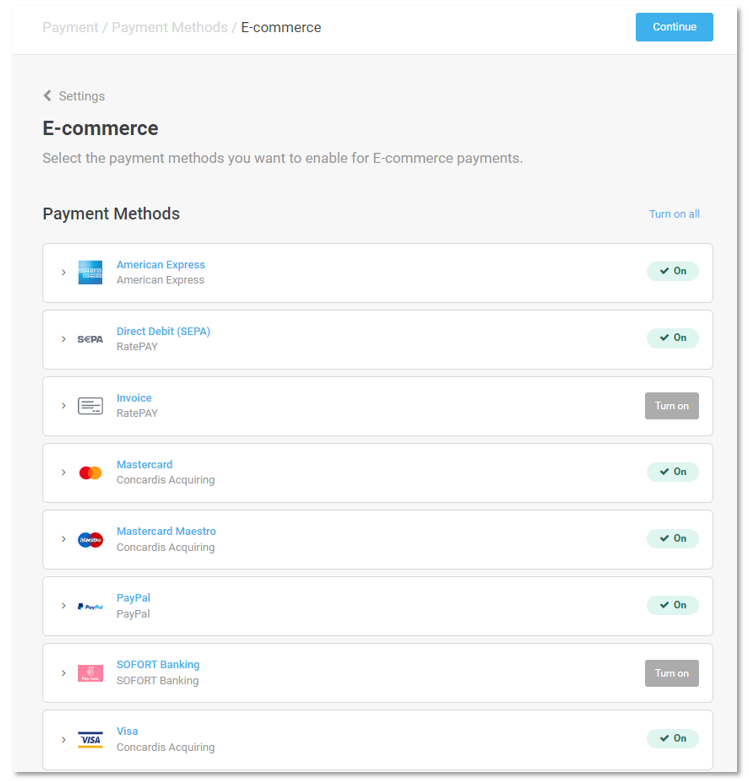Click the Visa logo icon
749x781 pixels.
(90, 740)
